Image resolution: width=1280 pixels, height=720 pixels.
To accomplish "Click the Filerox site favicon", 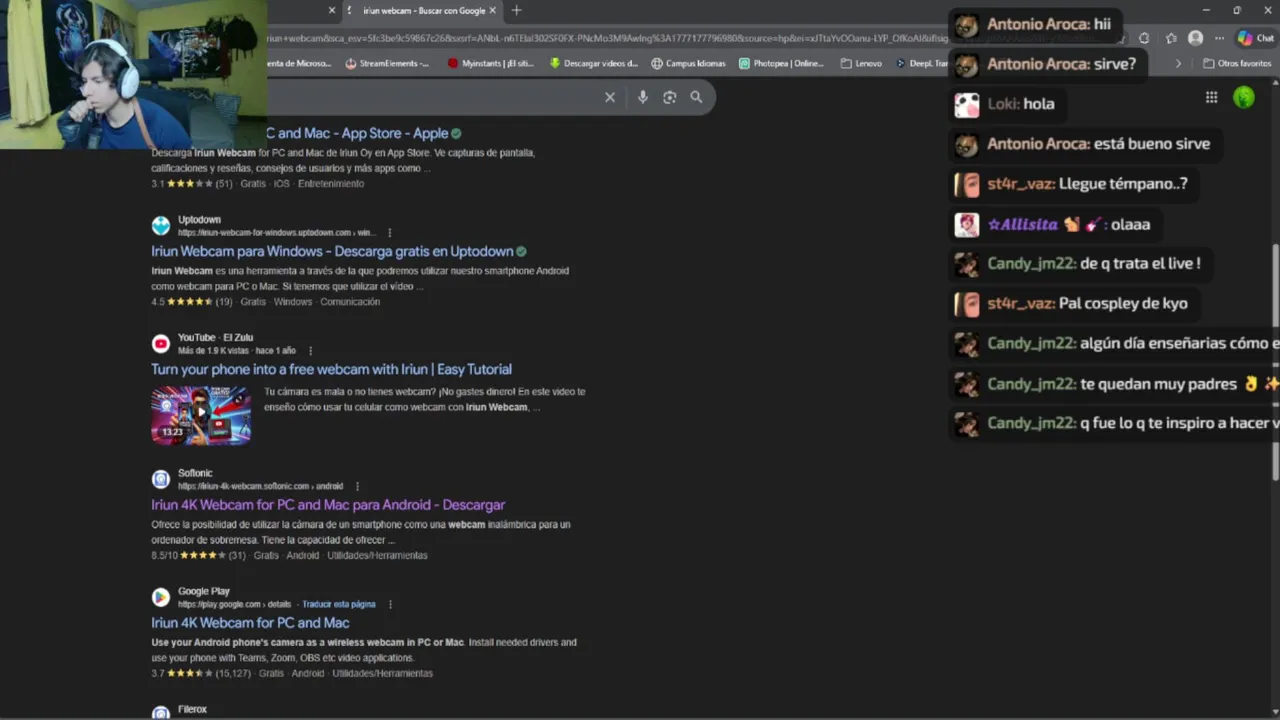I will click(x=160, y=713).
